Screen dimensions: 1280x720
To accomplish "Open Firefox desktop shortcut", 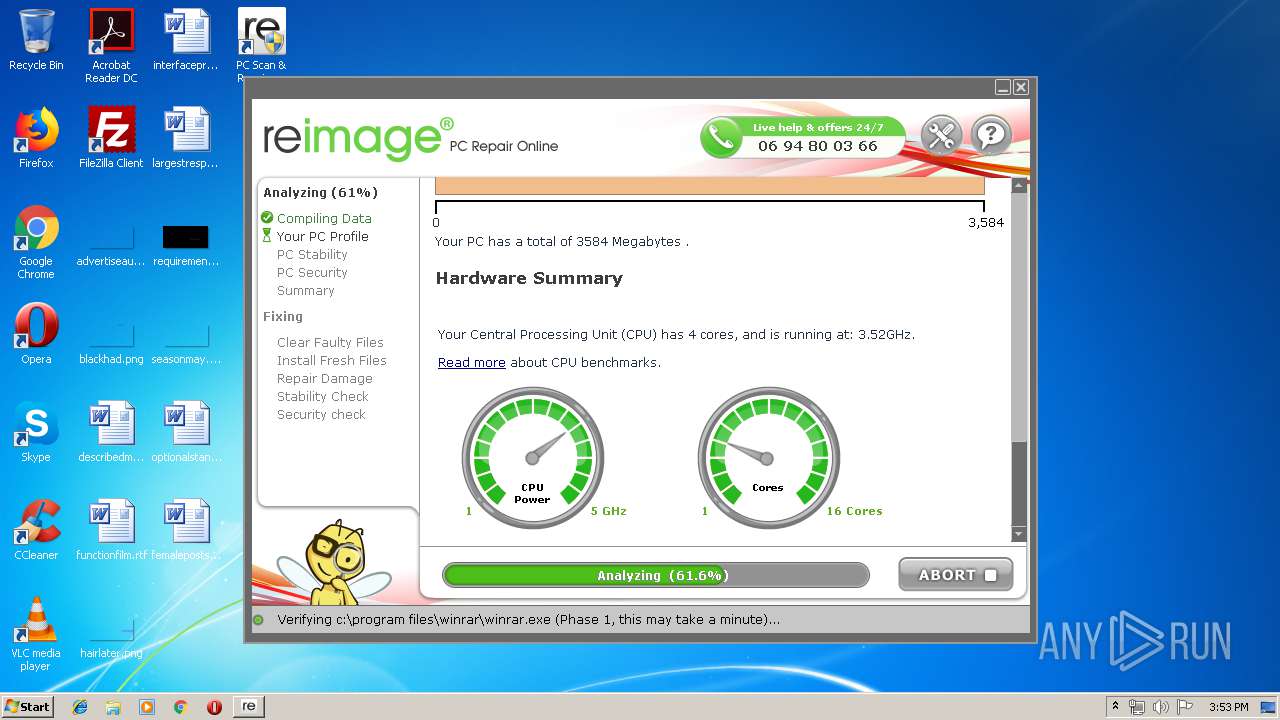I will (36, 138).
